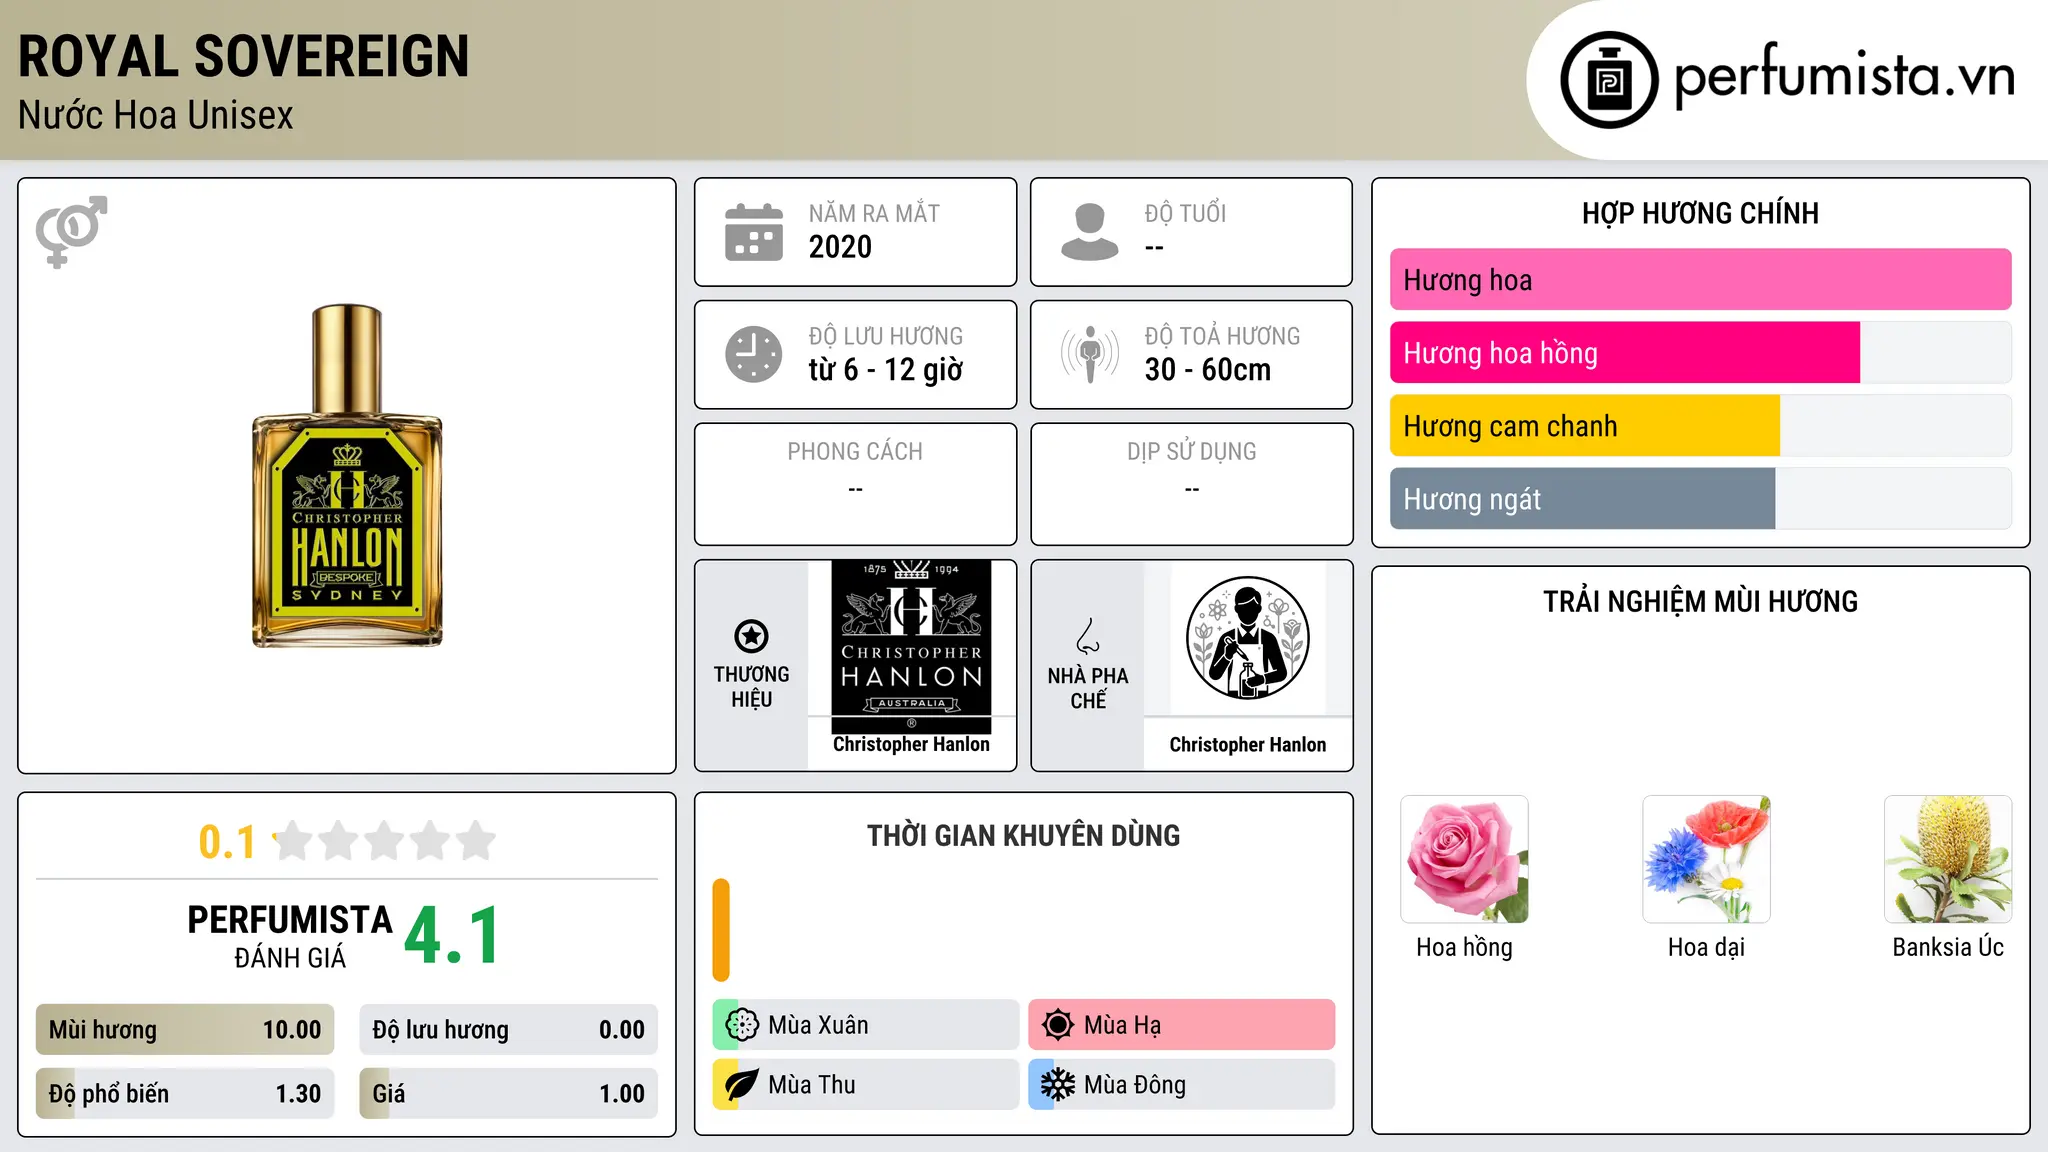The width and height of the screenshot is (2048, 1152).
Task: Select the Mùa Đông season button
Action: tap(1182, 1085)
